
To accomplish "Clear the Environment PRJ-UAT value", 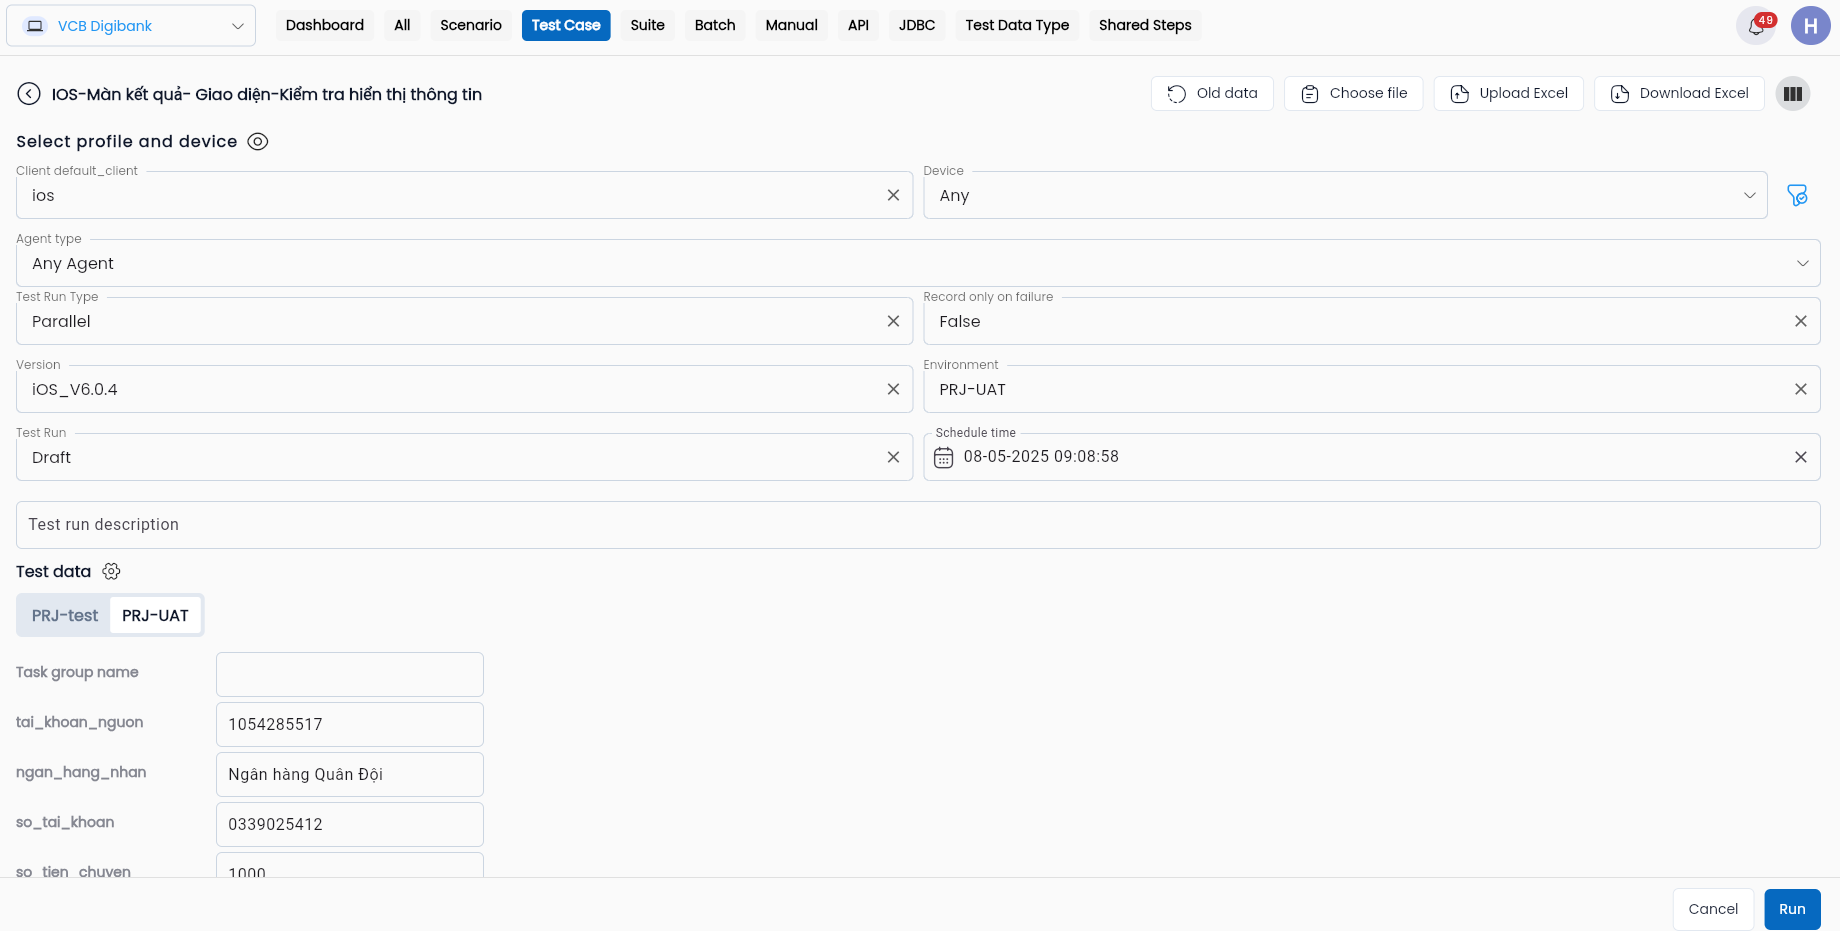I will click(1800, 390).
